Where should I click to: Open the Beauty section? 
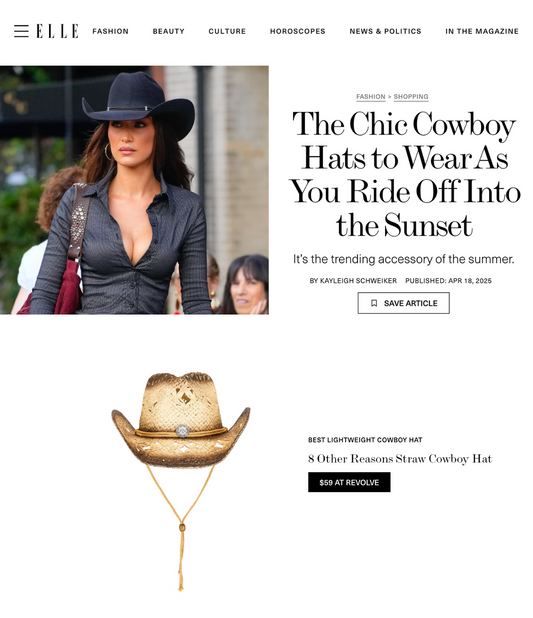(x=168, y=31)
